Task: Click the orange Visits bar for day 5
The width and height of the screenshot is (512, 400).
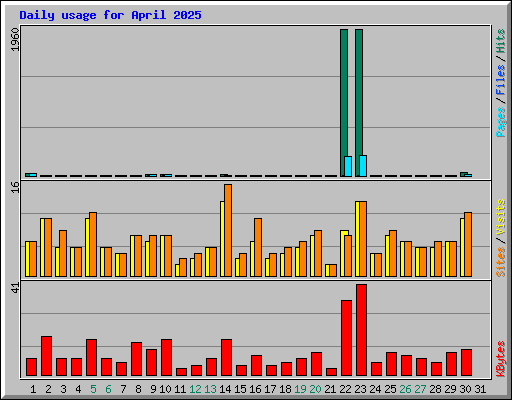Action: tap(93, 244)
